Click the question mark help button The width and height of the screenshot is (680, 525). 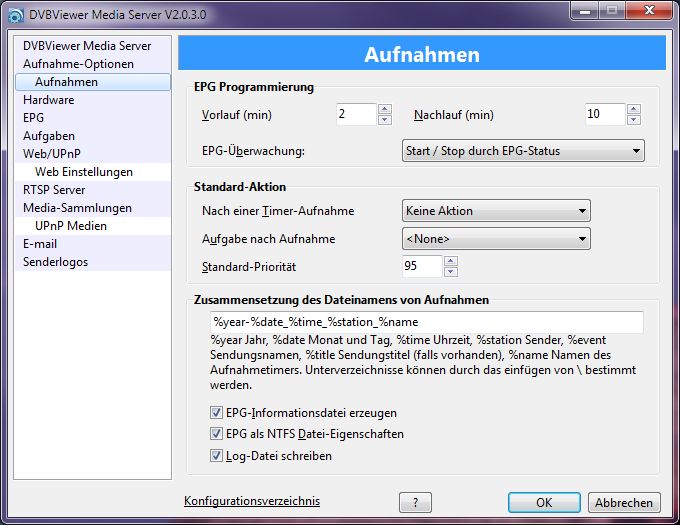(x=414, y=503)
